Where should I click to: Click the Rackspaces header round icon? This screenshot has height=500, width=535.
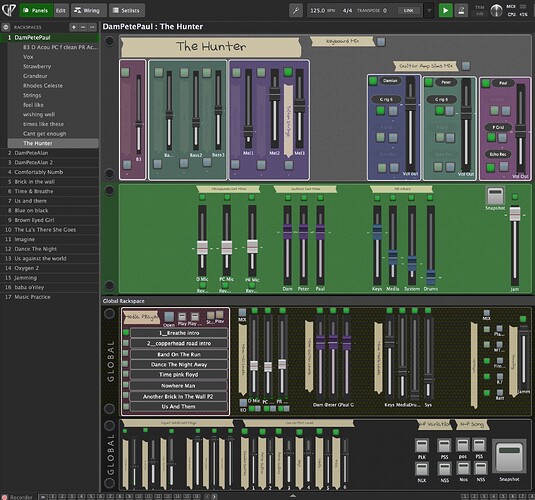tap(6, 27)
